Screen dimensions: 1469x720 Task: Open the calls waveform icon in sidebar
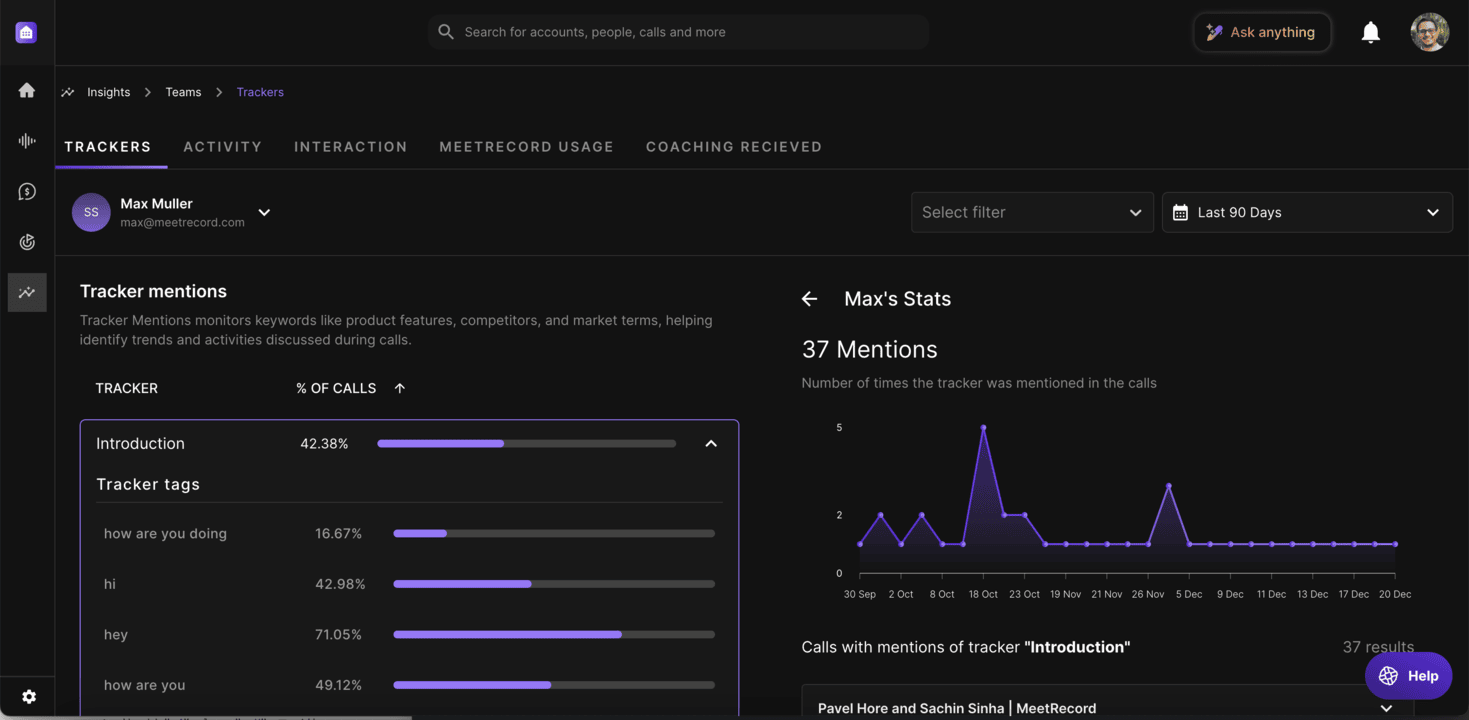pyautogui.click(x=27, y=141)
